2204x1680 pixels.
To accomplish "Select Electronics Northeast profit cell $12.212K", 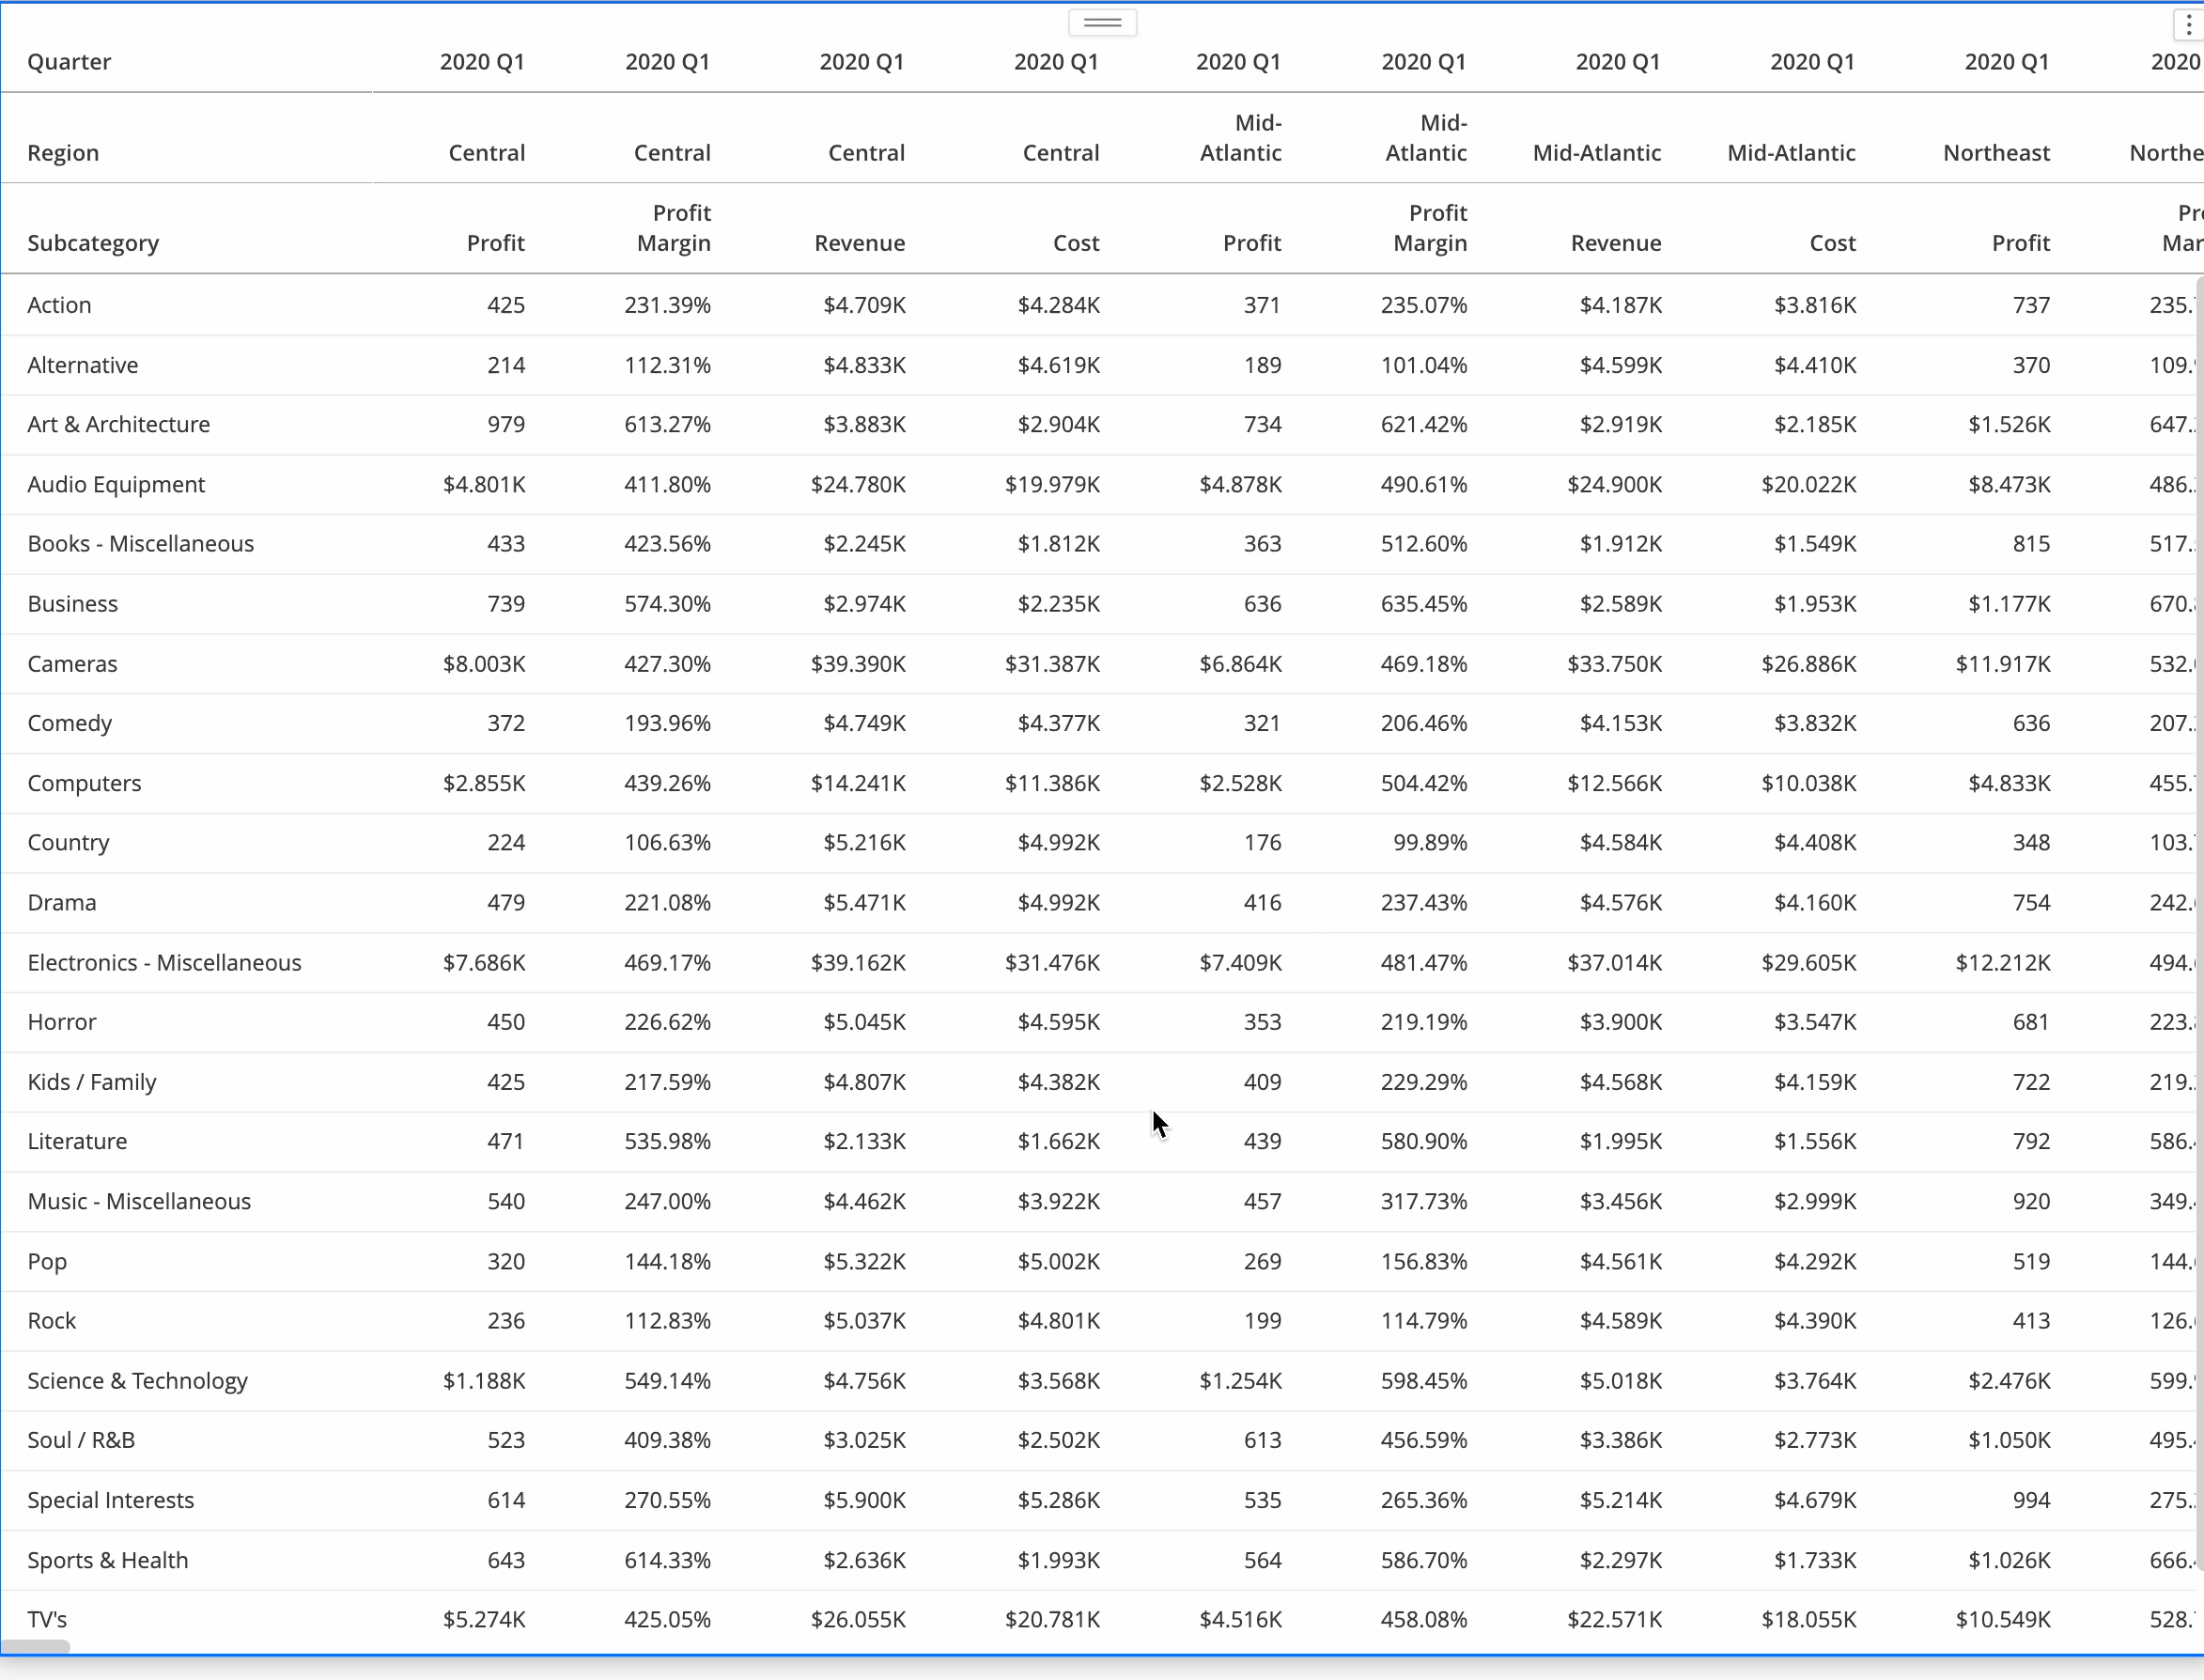I will (x=2002, y=963).
